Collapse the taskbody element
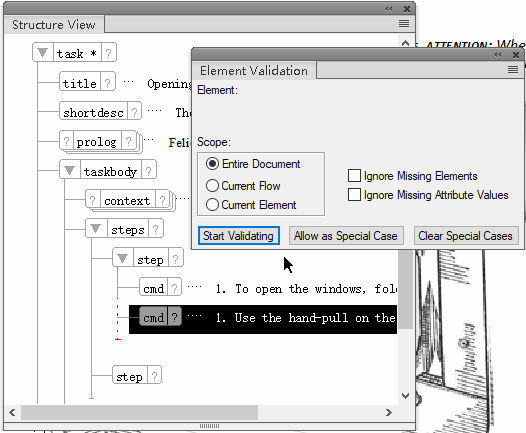526x433 pixels. click(69, 170)
